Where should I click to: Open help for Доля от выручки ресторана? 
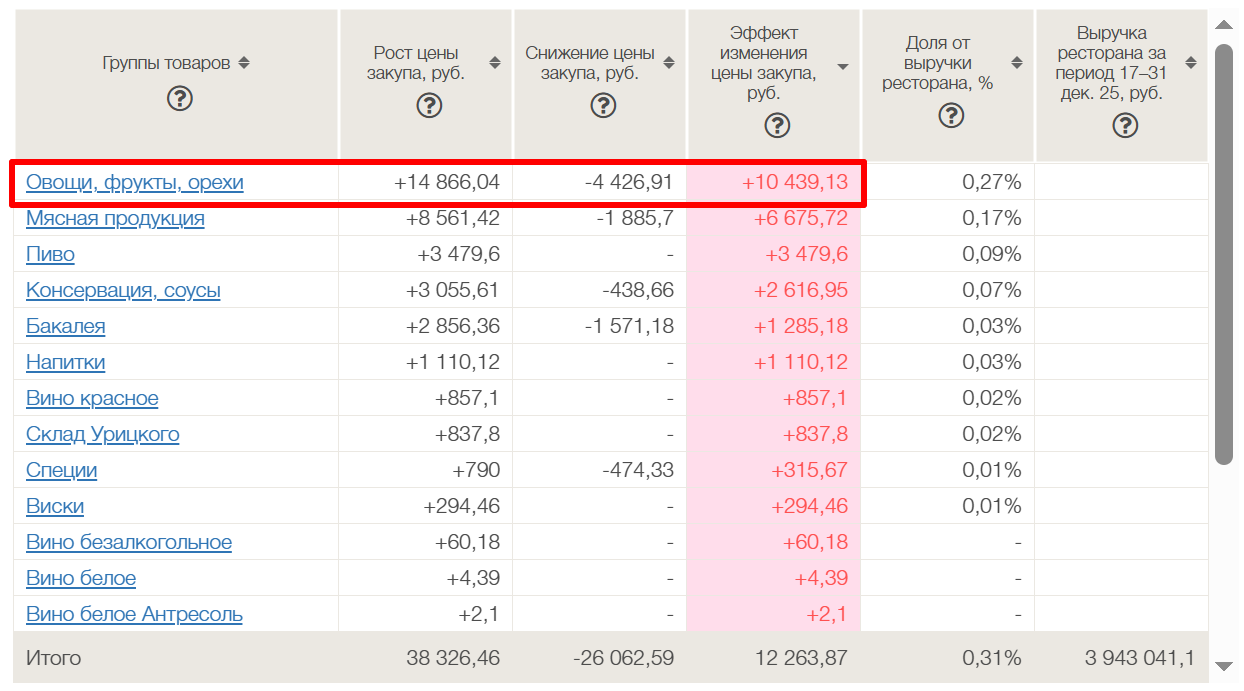pyautogui.click(x=951, y=115)
